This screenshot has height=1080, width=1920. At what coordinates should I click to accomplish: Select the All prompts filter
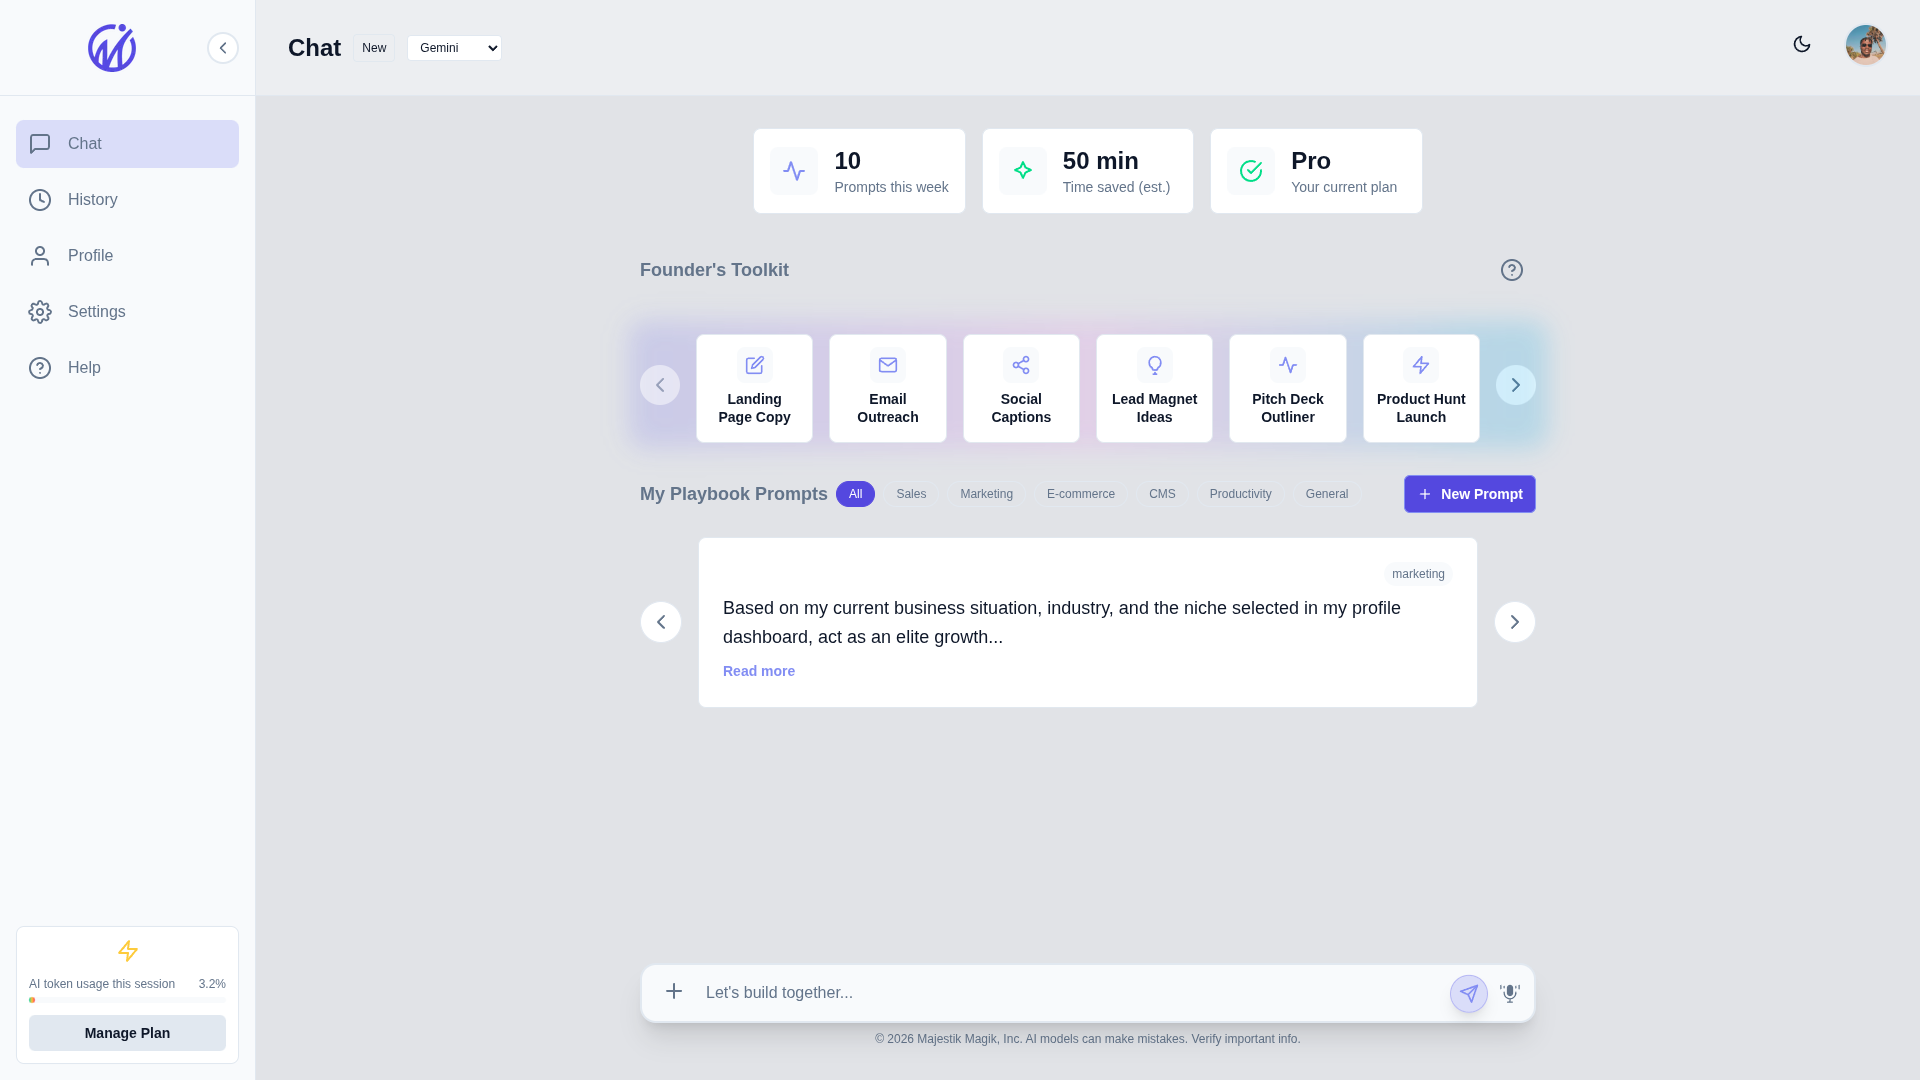[x=855, y=494]
